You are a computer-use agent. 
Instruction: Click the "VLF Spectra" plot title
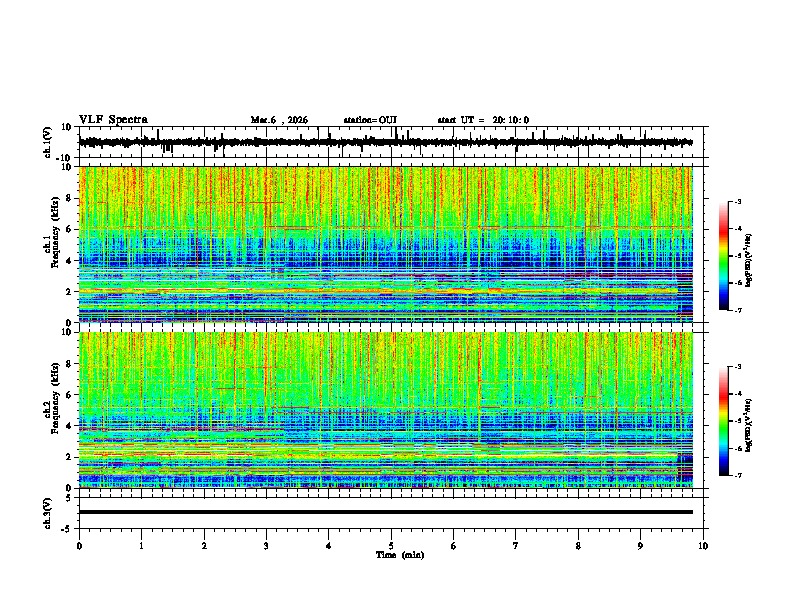click(113, 120)
